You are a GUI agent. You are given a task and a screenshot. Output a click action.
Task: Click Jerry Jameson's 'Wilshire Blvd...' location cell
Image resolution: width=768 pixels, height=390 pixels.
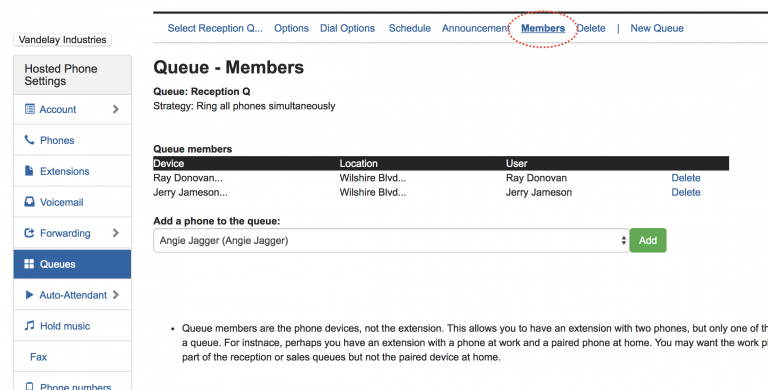(x=373, y=192)
